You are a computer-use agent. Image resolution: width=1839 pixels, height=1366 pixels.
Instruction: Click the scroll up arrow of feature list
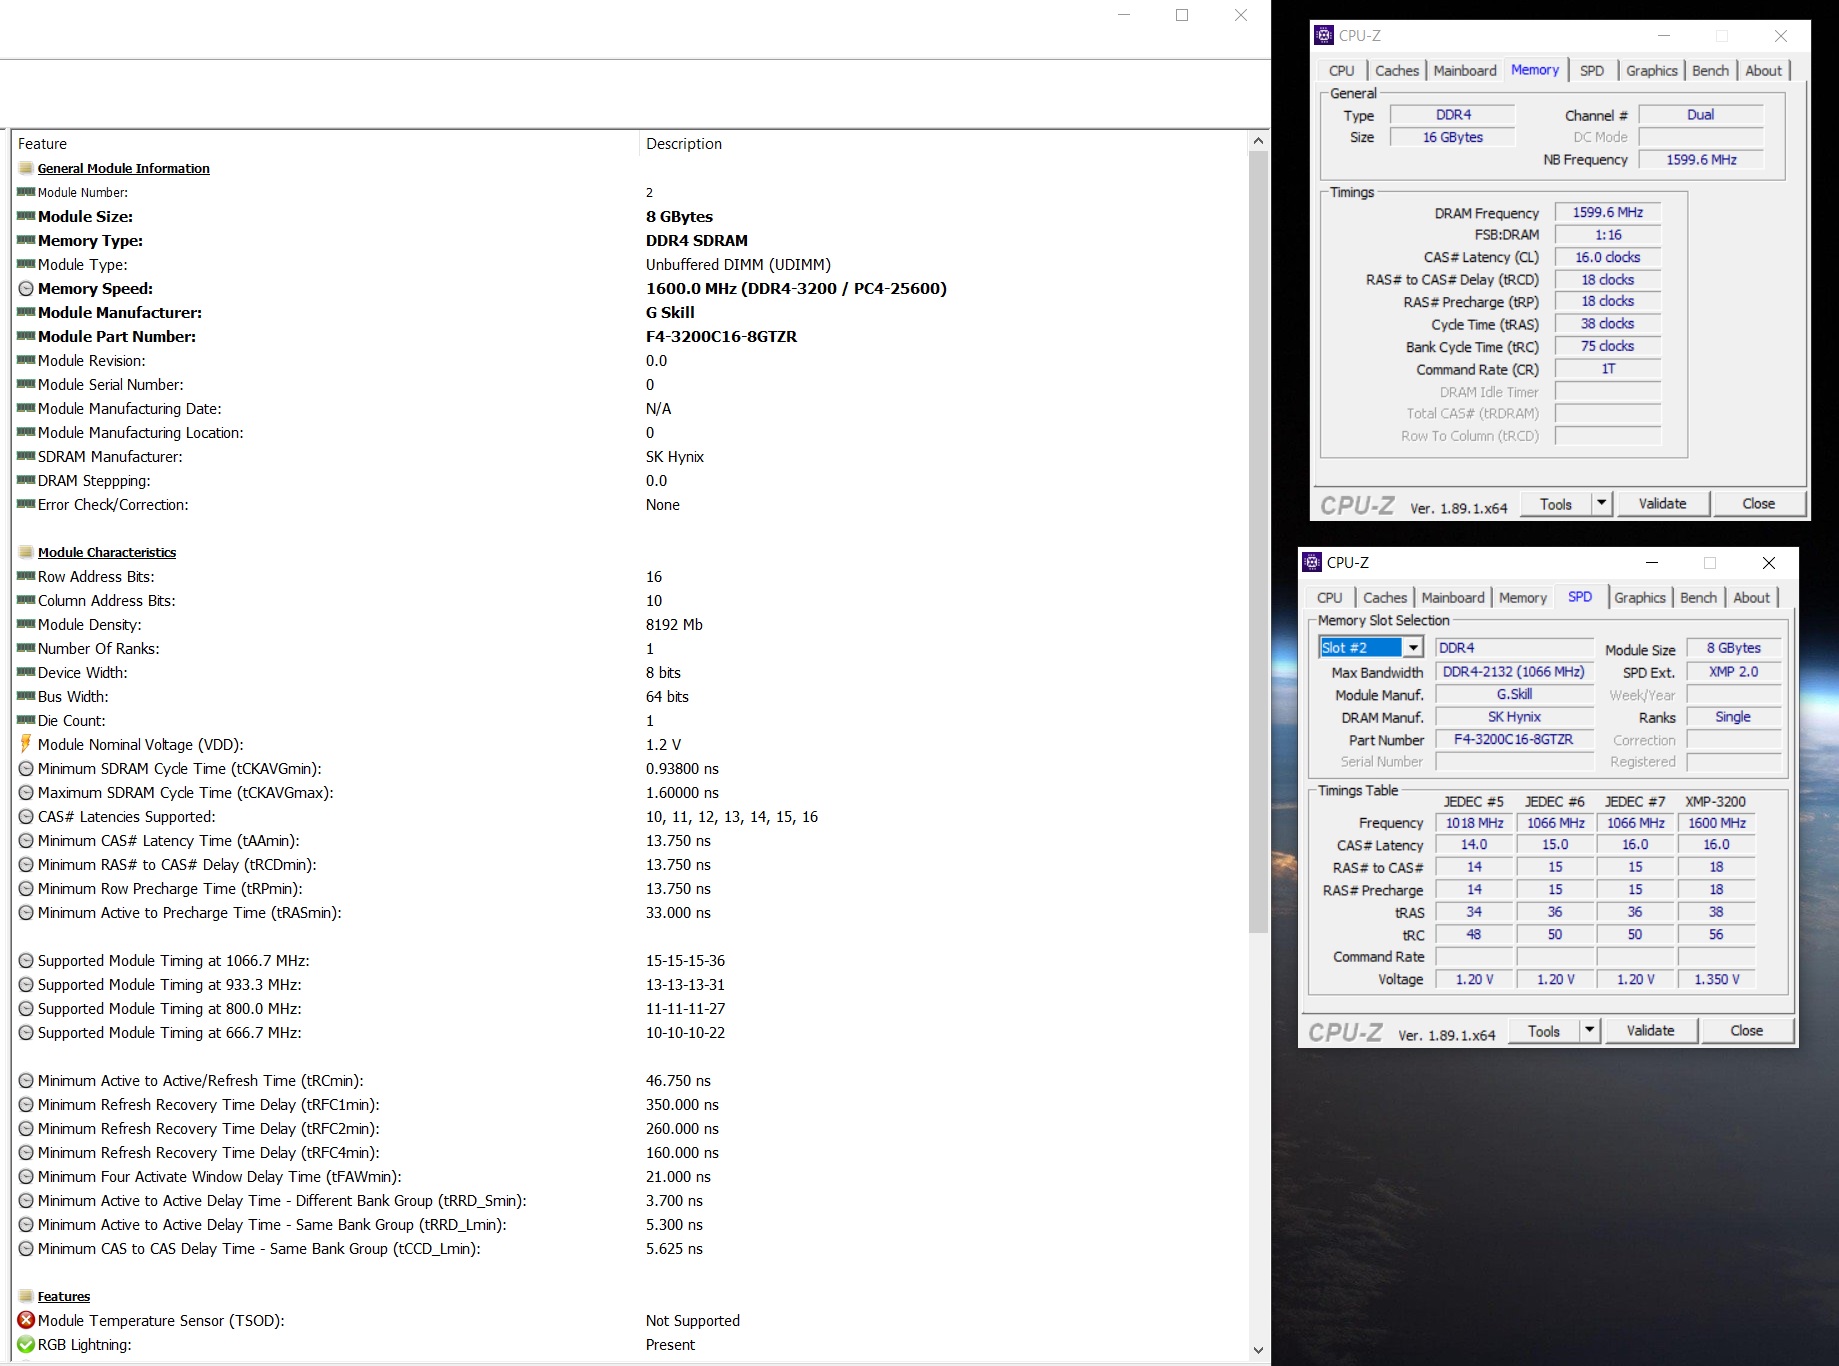1258,141
